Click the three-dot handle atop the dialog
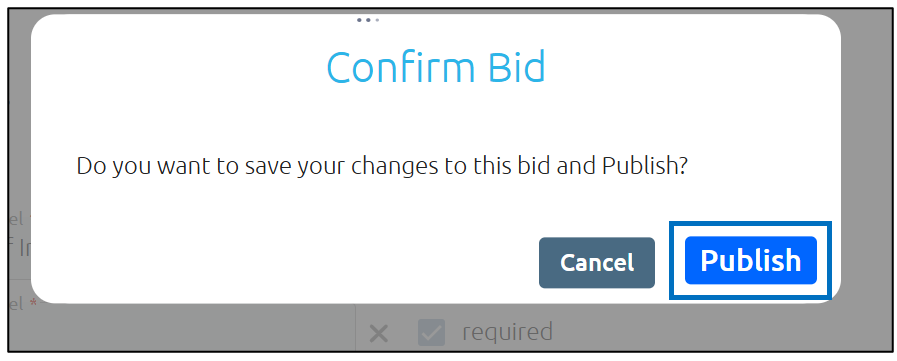 368,20
